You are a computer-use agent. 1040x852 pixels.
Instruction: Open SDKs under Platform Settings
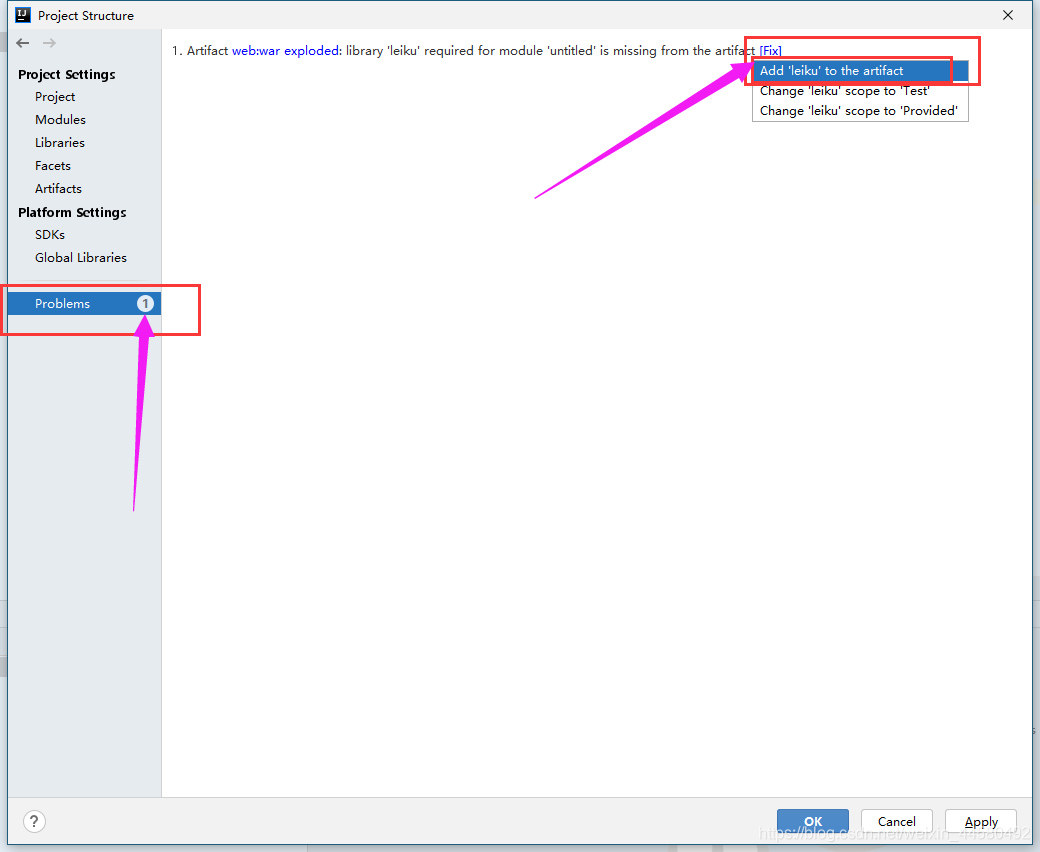tap(50, 235)
